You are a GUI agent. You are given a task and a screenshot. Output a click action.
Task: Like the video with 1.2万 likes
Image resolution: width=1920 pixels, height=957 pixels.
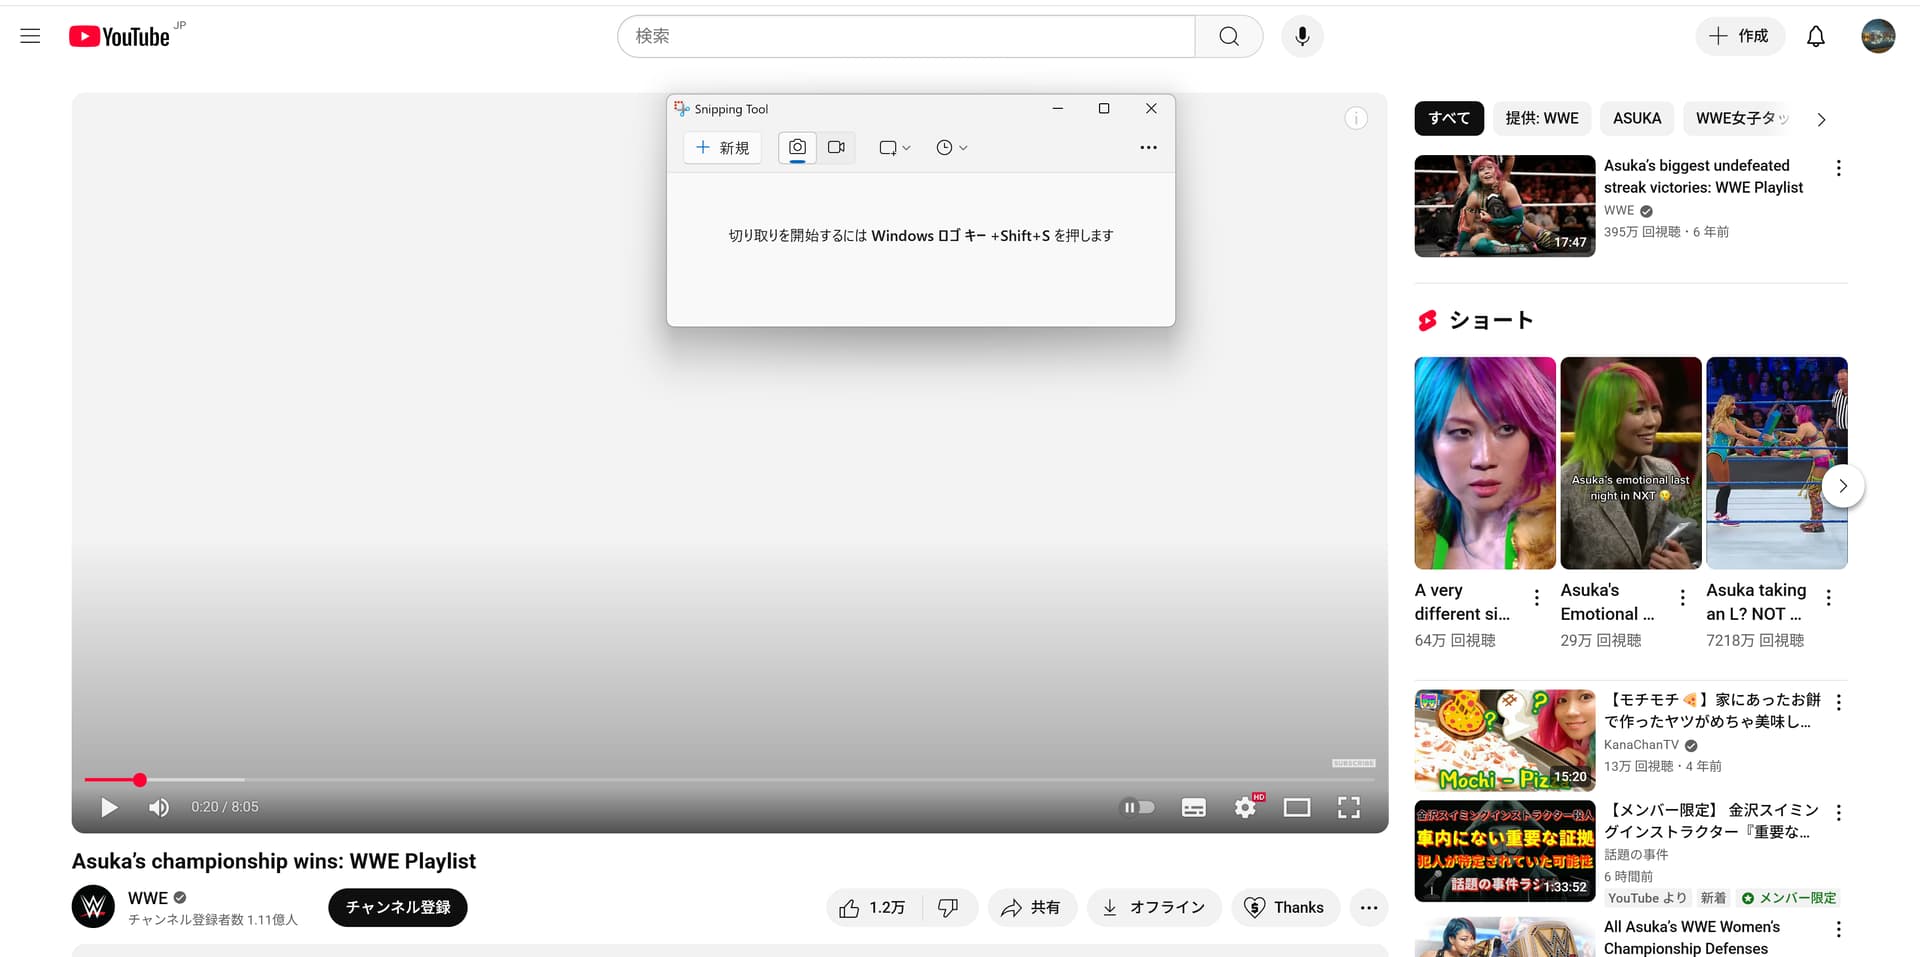tap(874, 907)
